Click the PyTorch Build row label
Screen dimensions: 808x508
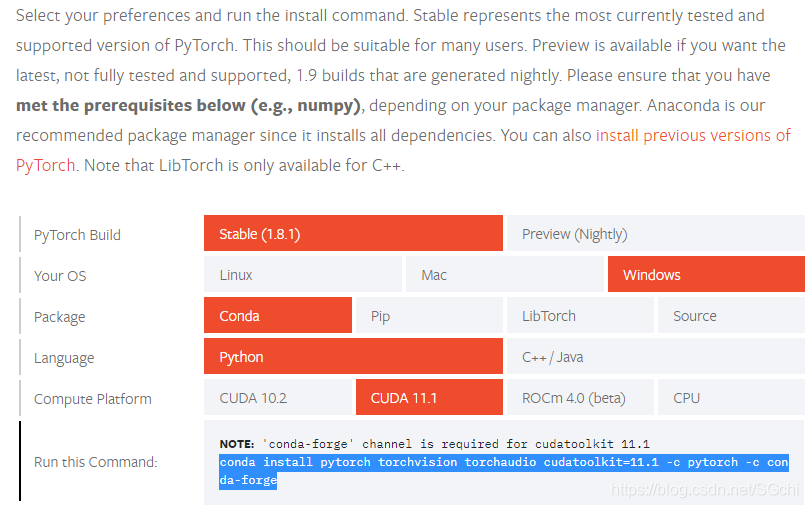click(77, 235)
